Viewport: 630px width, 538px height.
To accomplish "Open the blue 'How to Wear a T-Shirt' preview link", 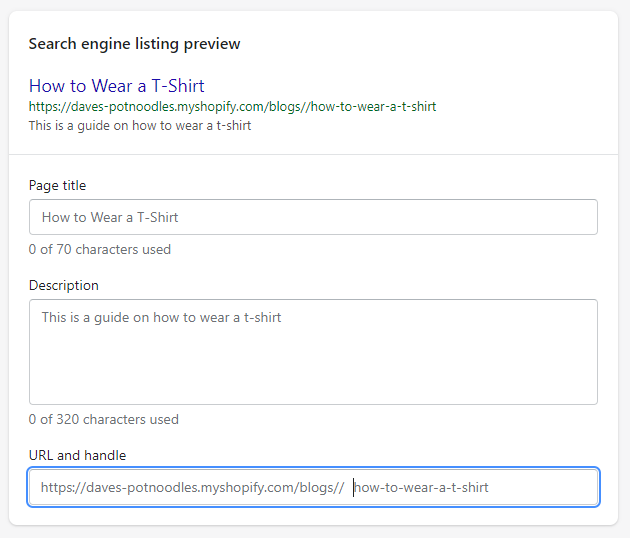I will click(x=117, y=86).
